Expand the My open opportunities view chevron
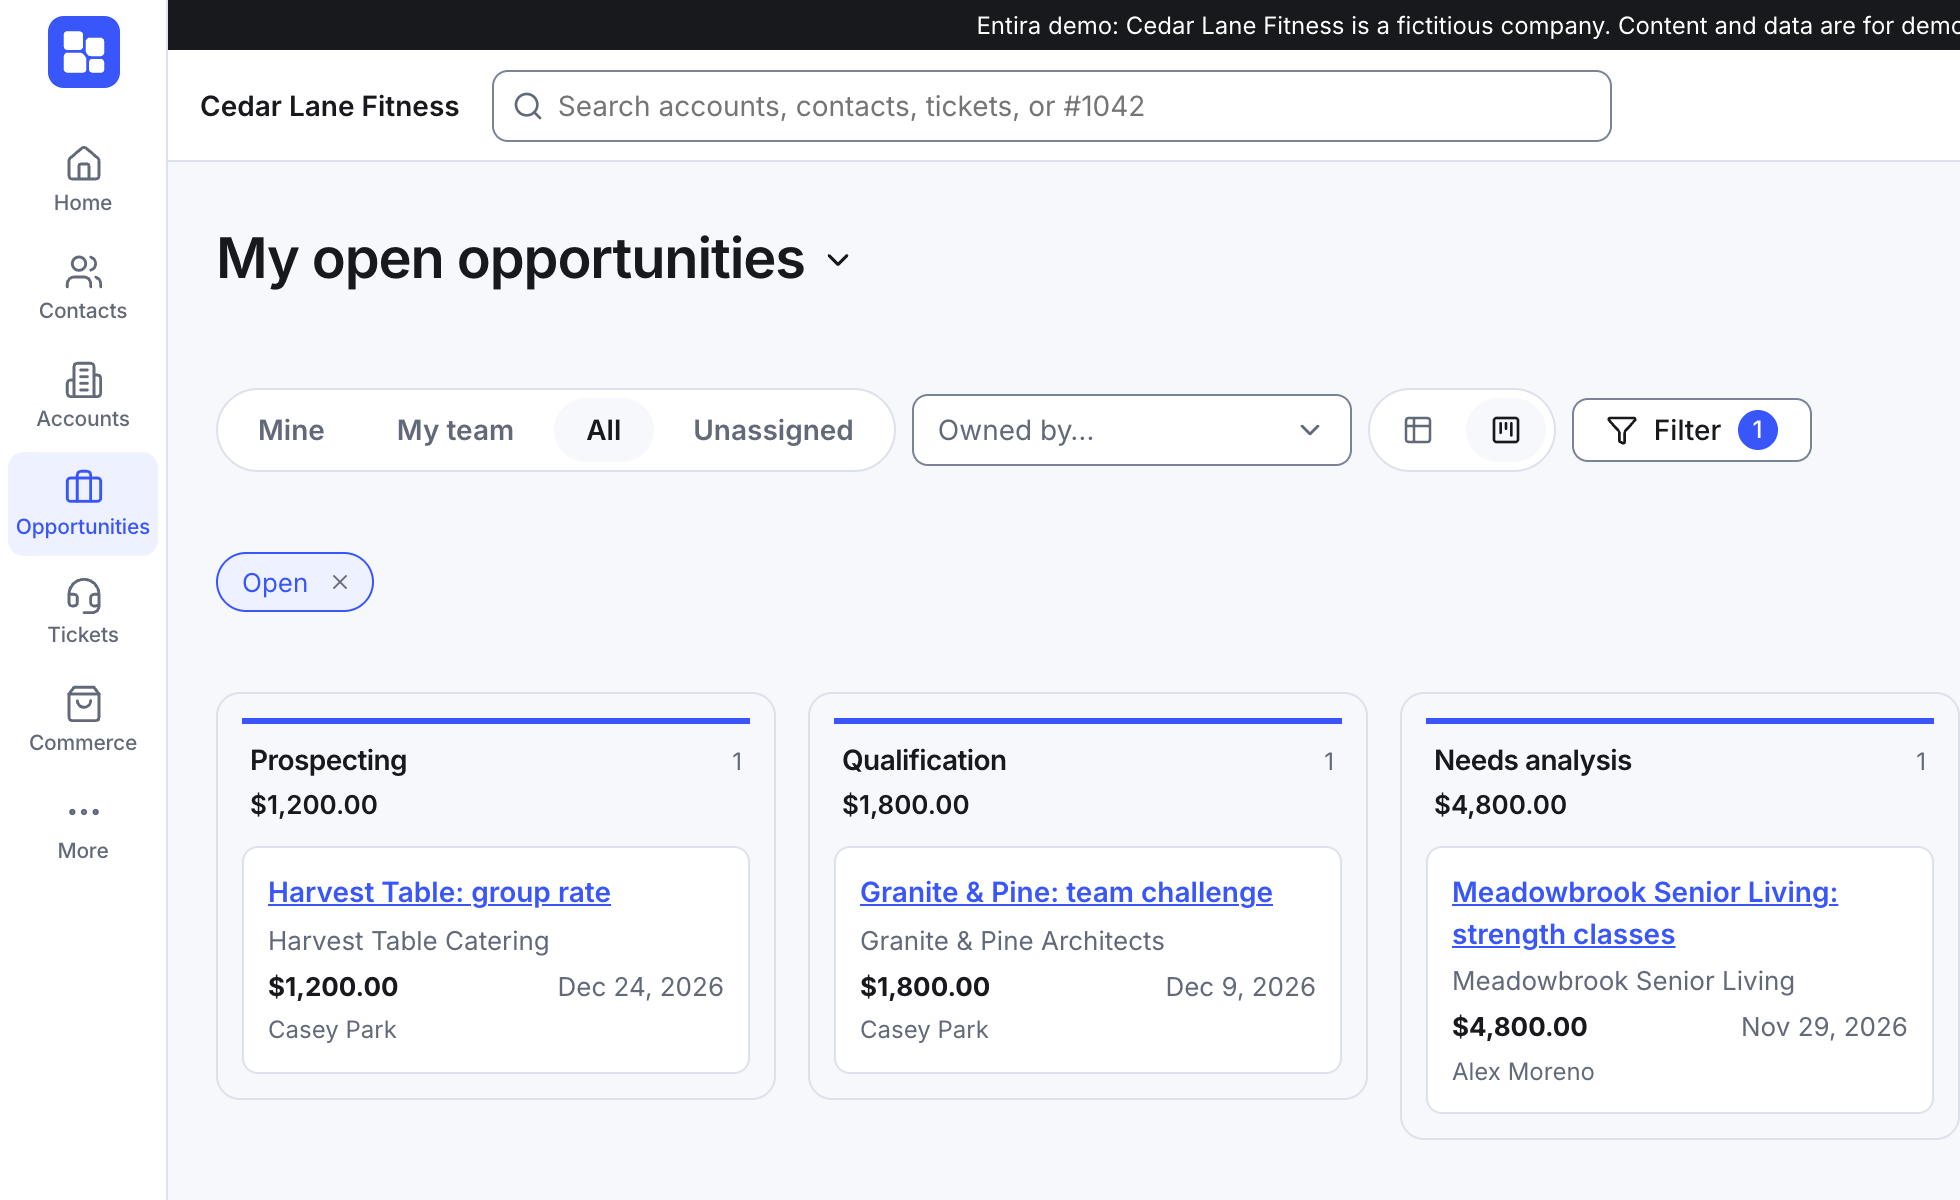The image size is (1960, 1200). click(x=838, y=260)
